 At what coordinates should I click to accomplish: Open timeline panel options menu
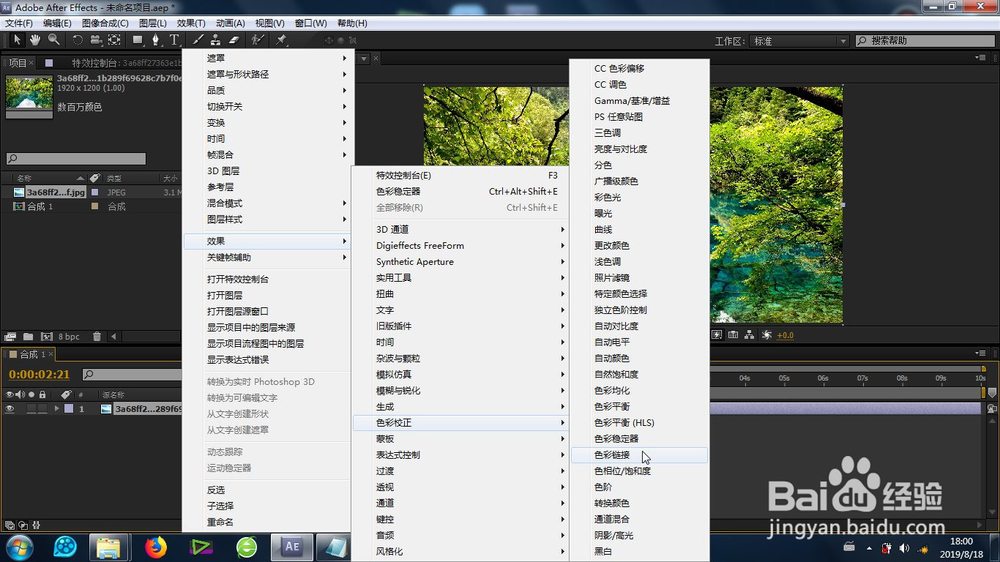click(x=980, y=353)
